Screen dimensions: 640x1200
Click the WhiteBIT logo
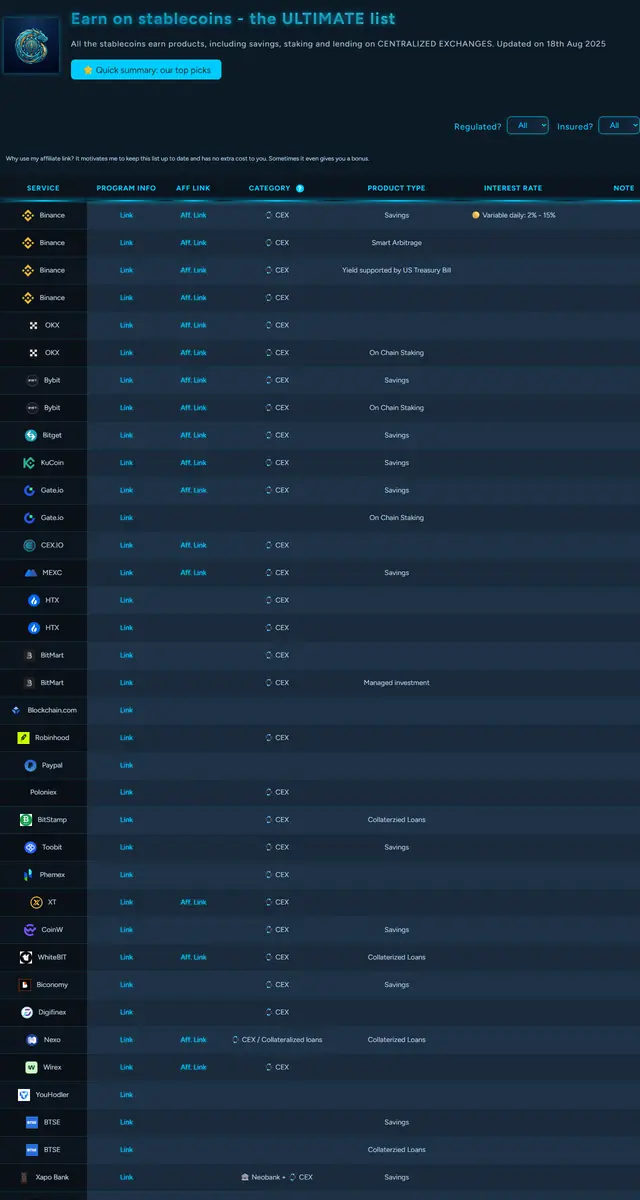[x=26, y=957]
